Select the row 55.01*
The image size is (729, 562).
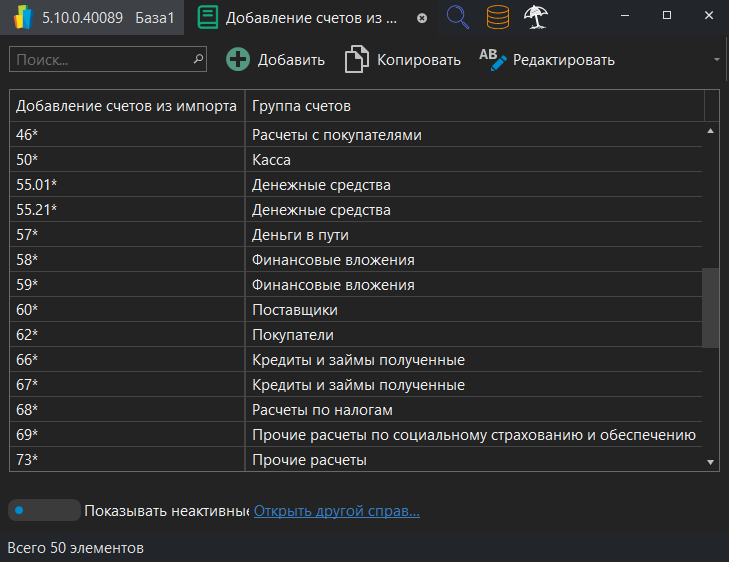point(356,185)
